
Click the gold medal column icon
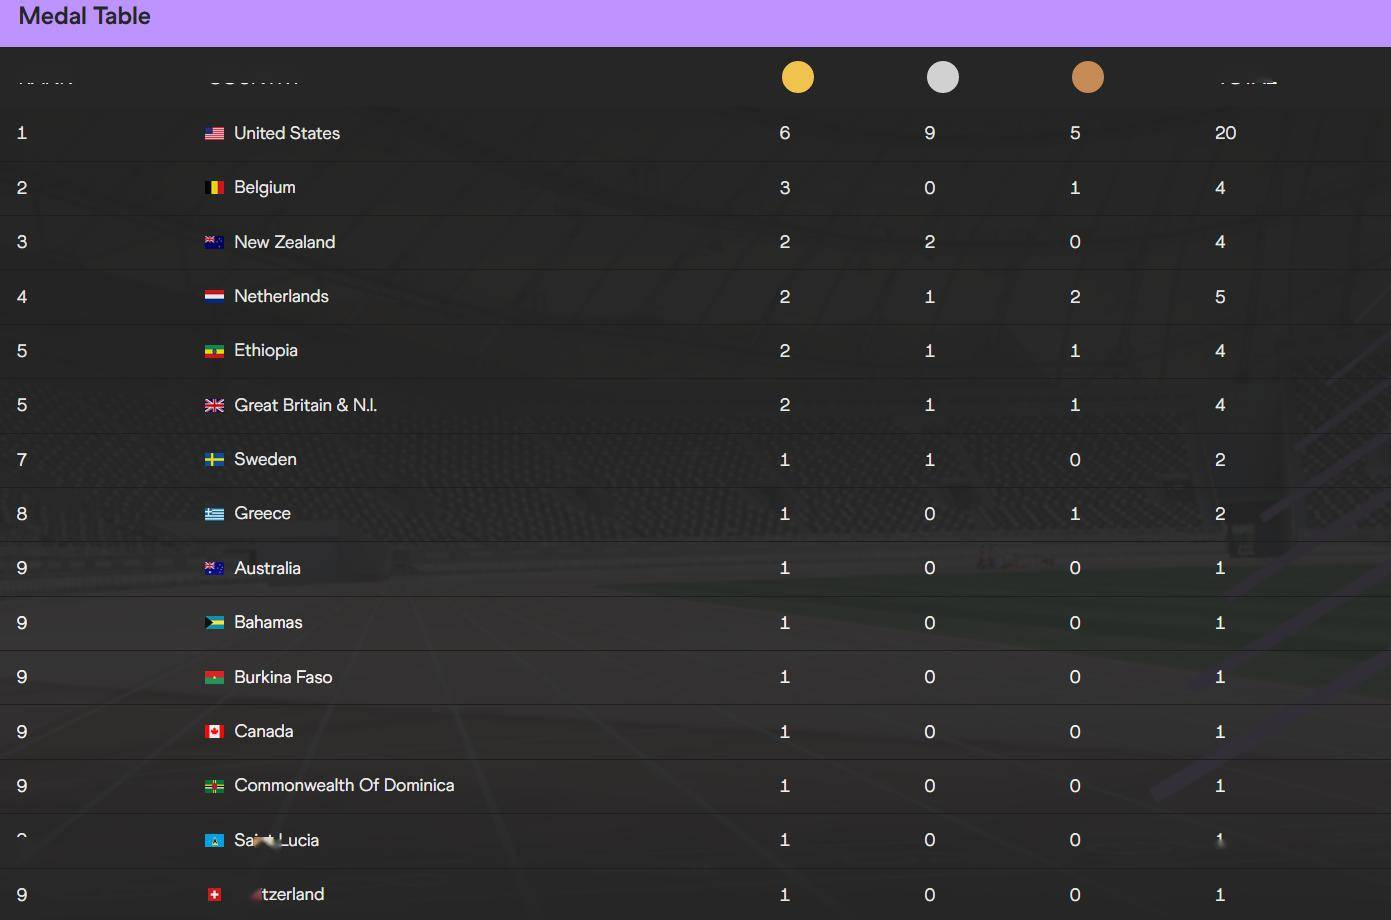click(797, 77)
